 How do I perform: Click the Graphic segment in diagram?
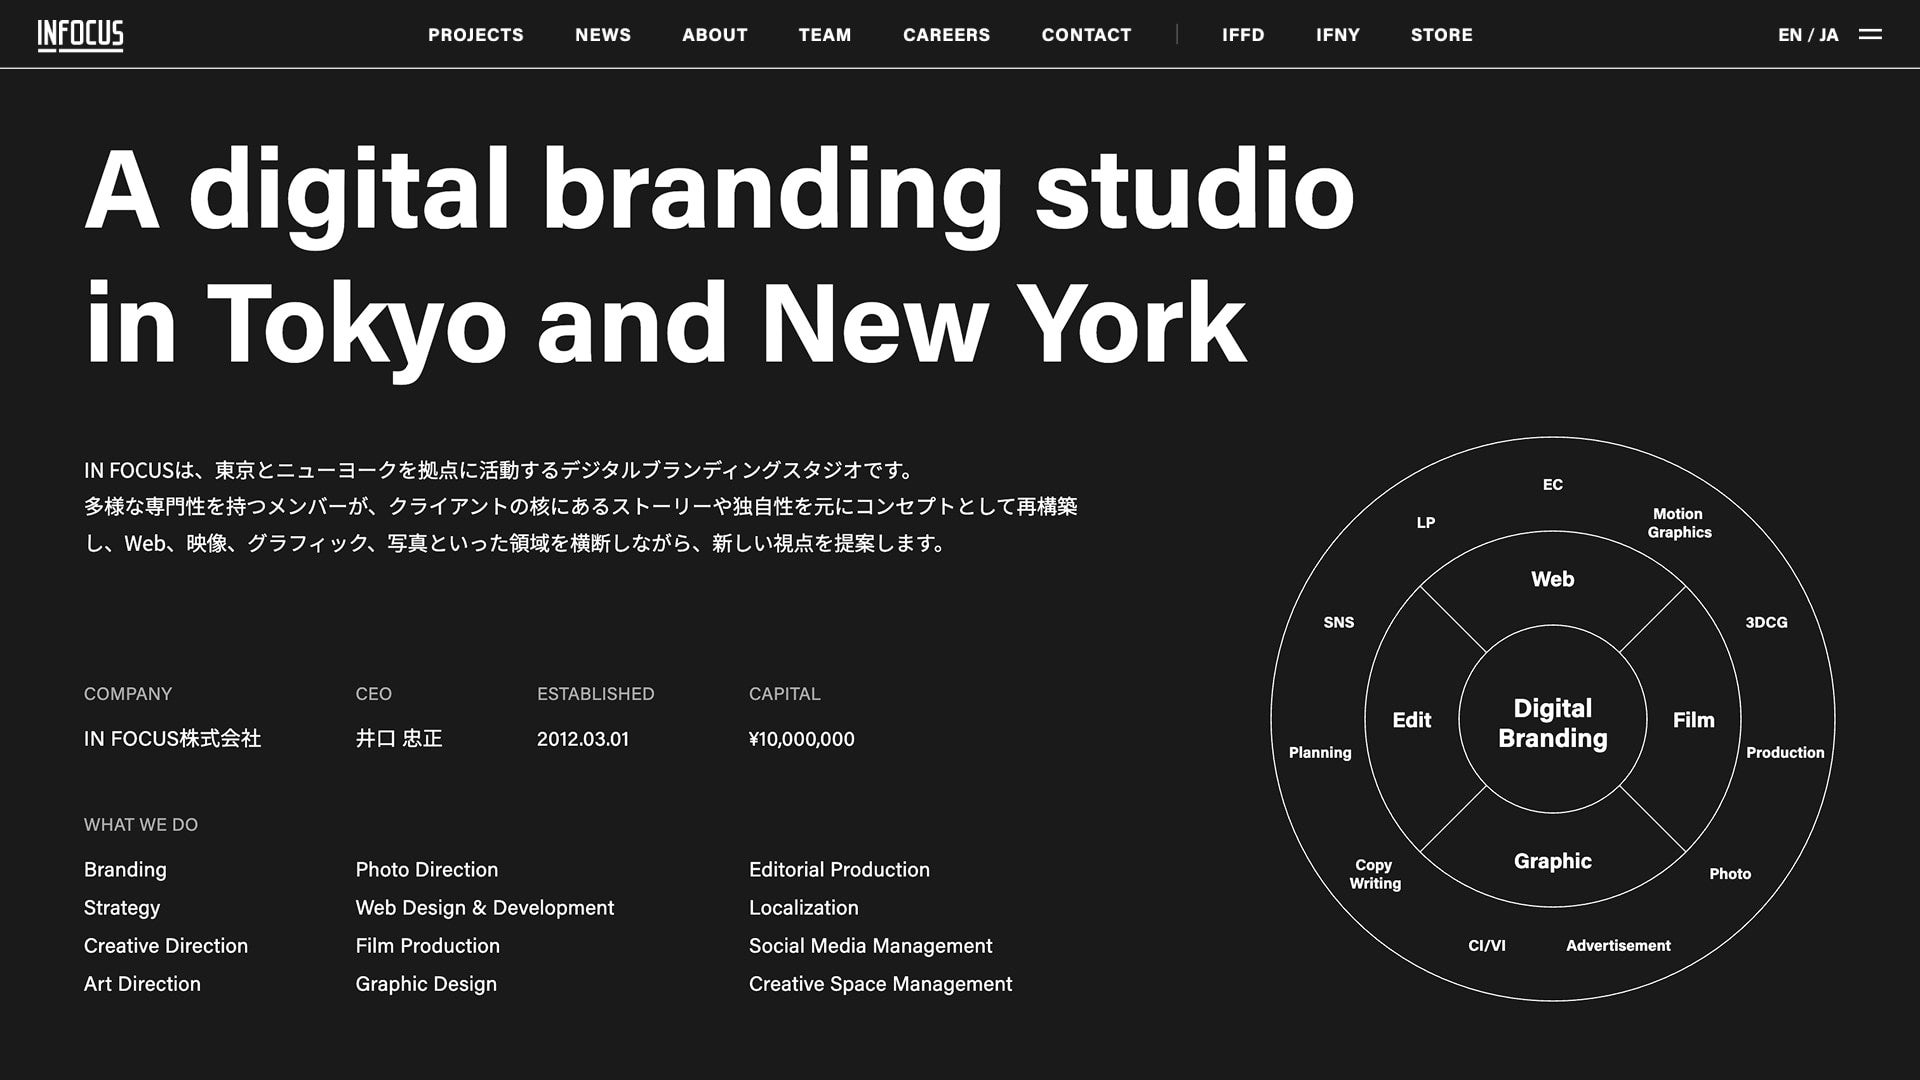click(1552, 861)
